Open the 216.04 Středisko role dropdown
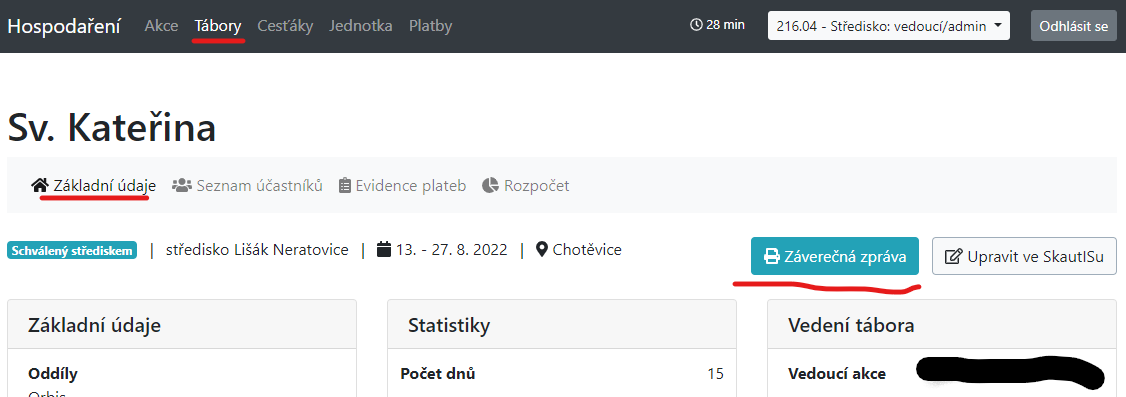1126x397 pixels. coord(888,26)
